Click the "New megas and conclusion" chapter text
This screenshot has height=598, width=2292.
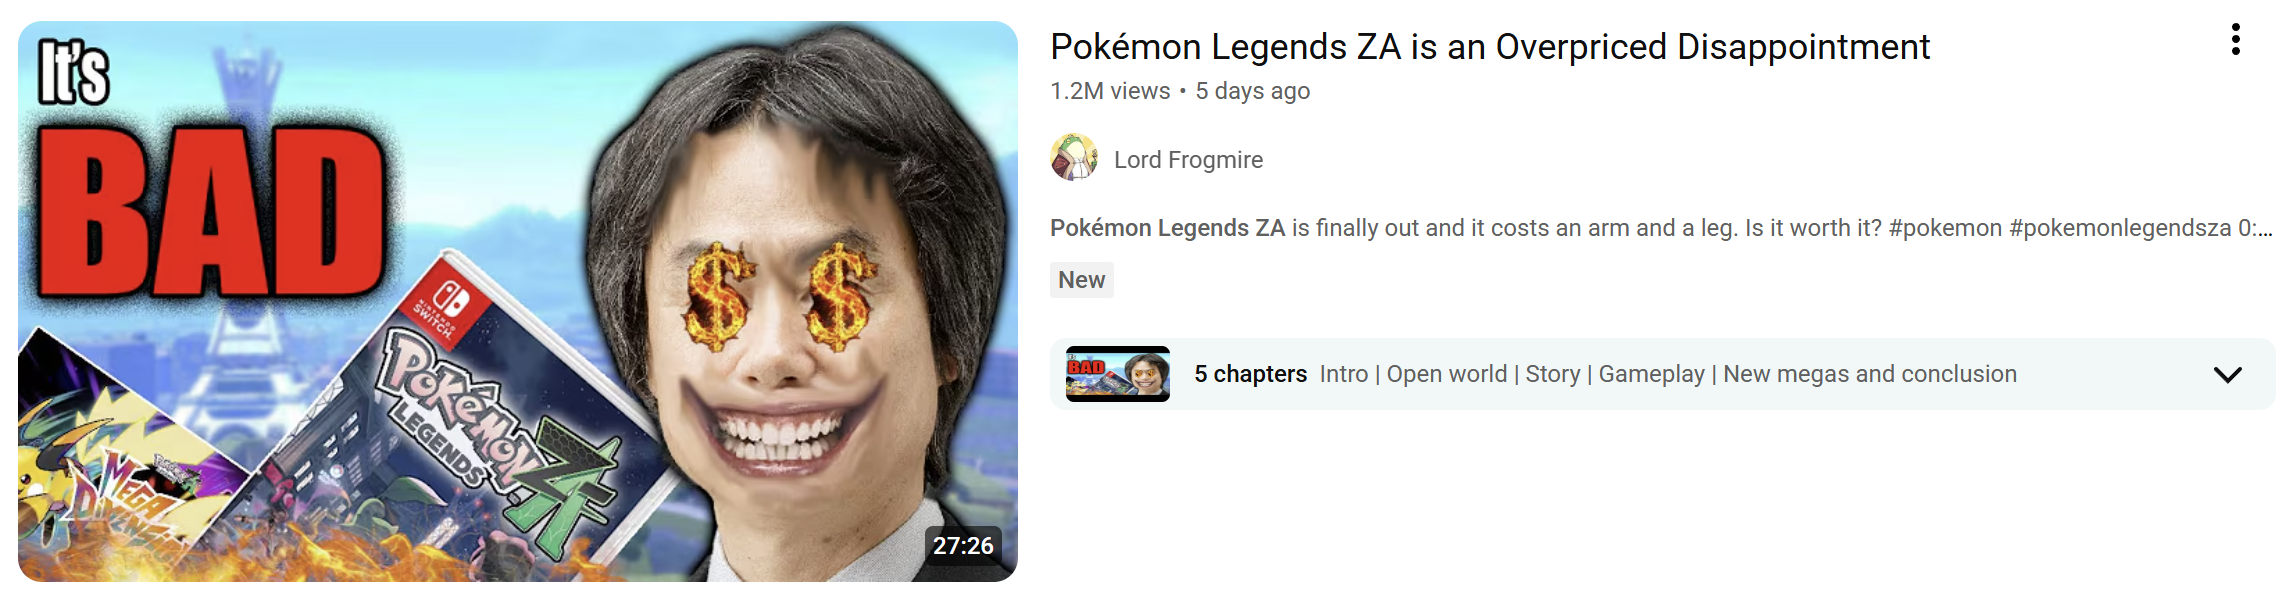pyautogui.click(x=1870, y=374)
